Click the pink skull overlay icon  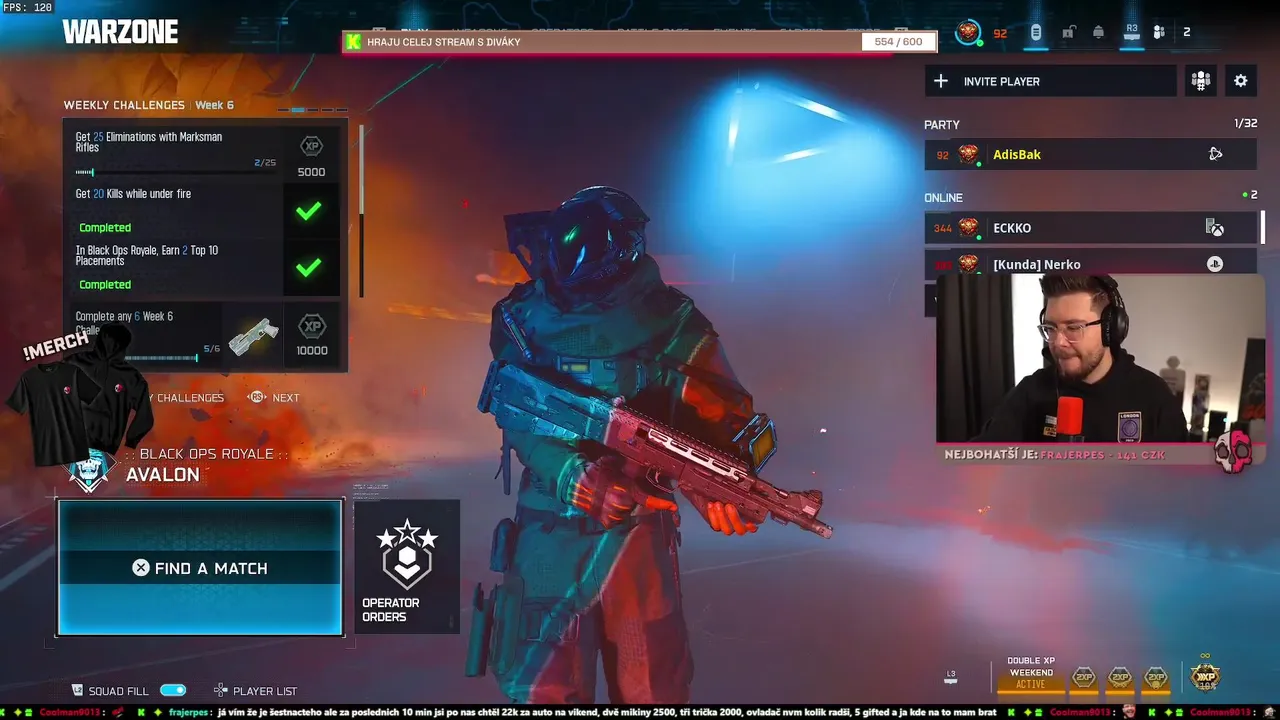[1234, 454]
